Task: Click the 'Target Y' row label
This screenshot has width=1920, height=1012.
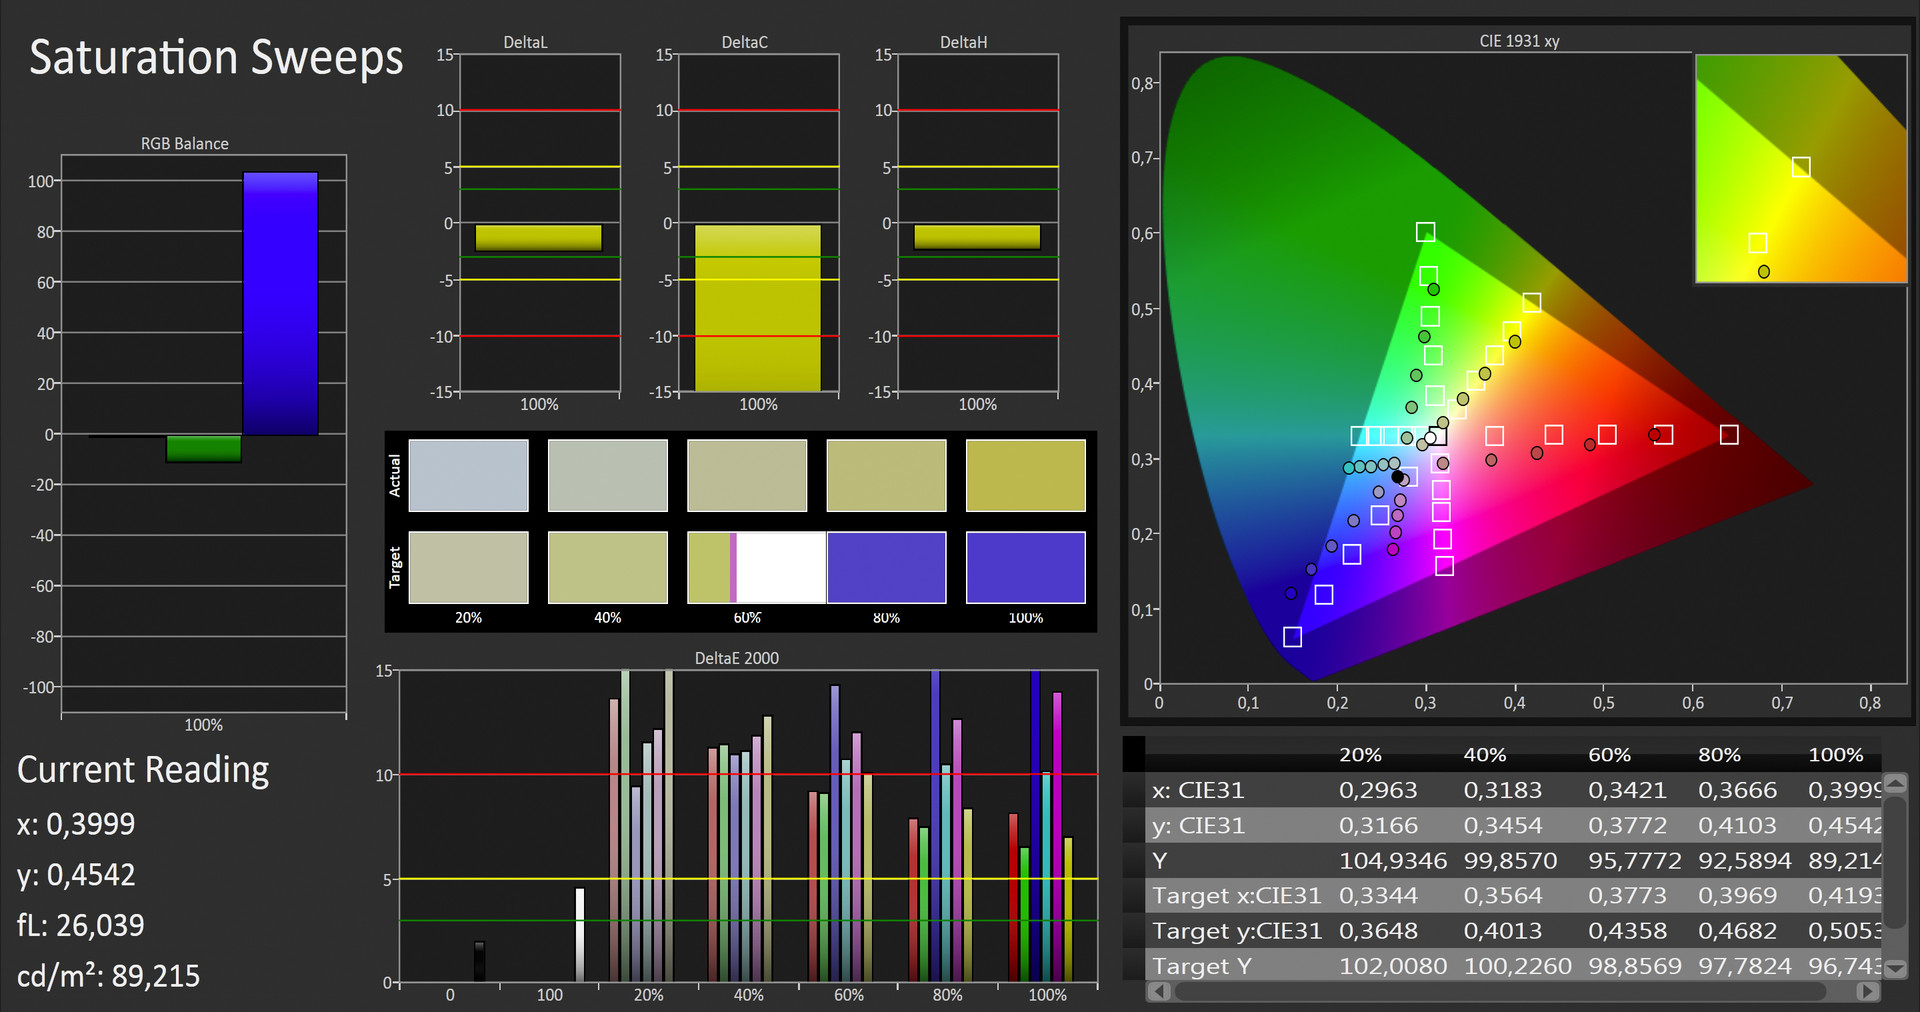Action: click(x=1201, y=966)
